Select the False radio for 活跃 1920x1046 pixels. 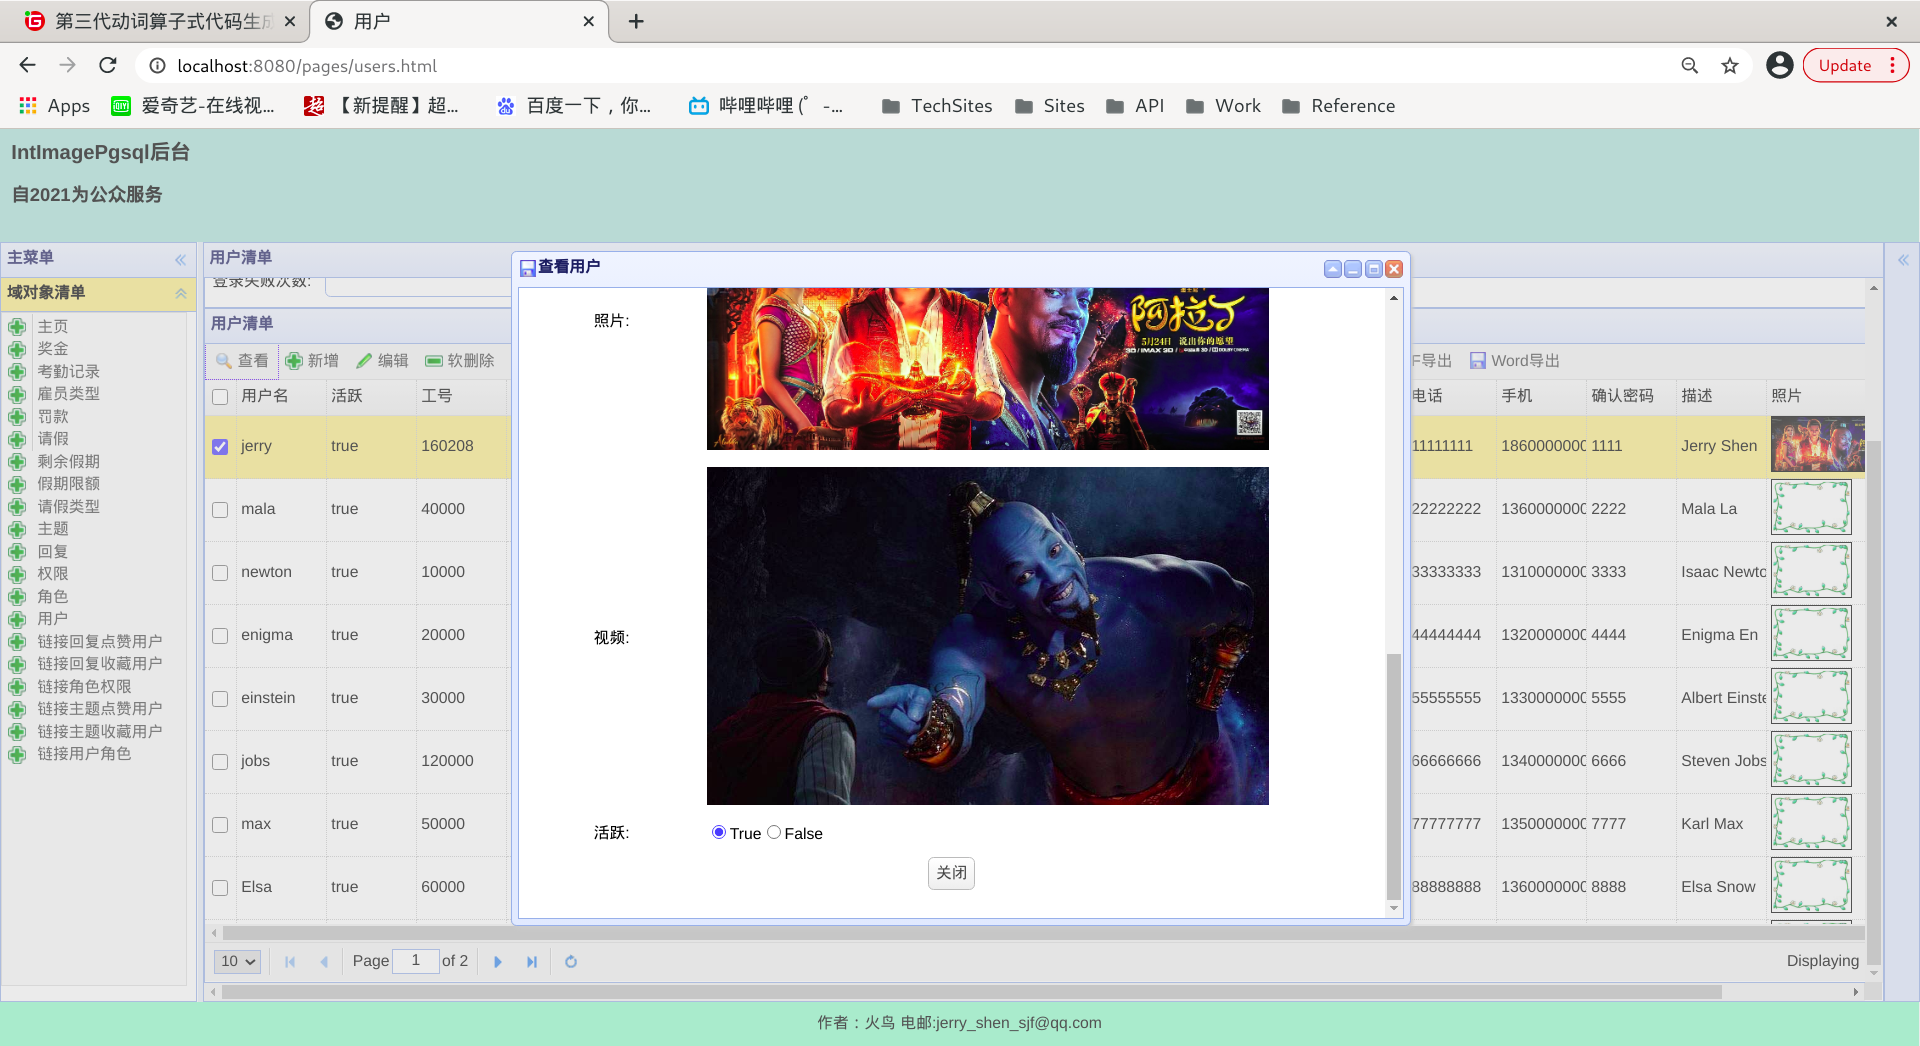774,832
